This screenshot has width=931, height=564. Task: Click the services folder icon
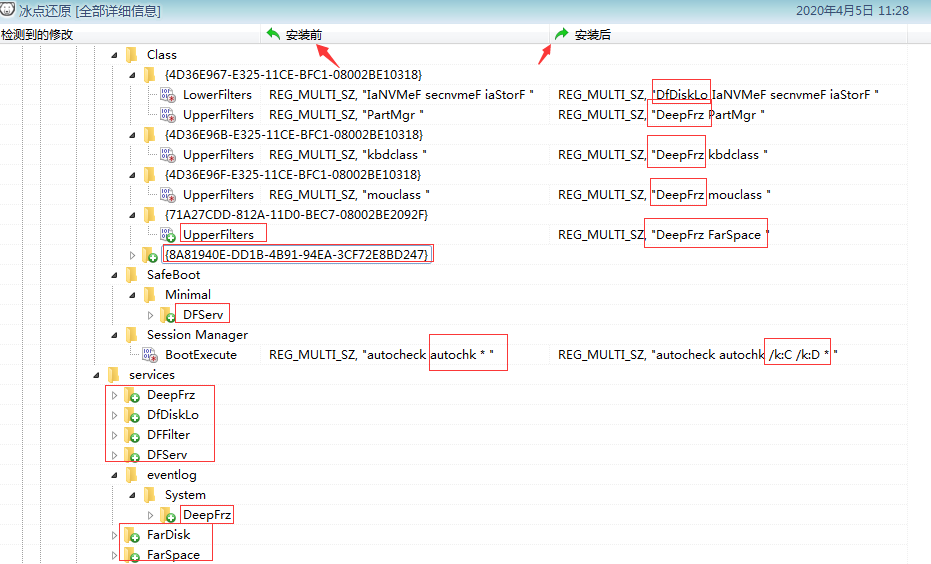click(x=114, y=375)
